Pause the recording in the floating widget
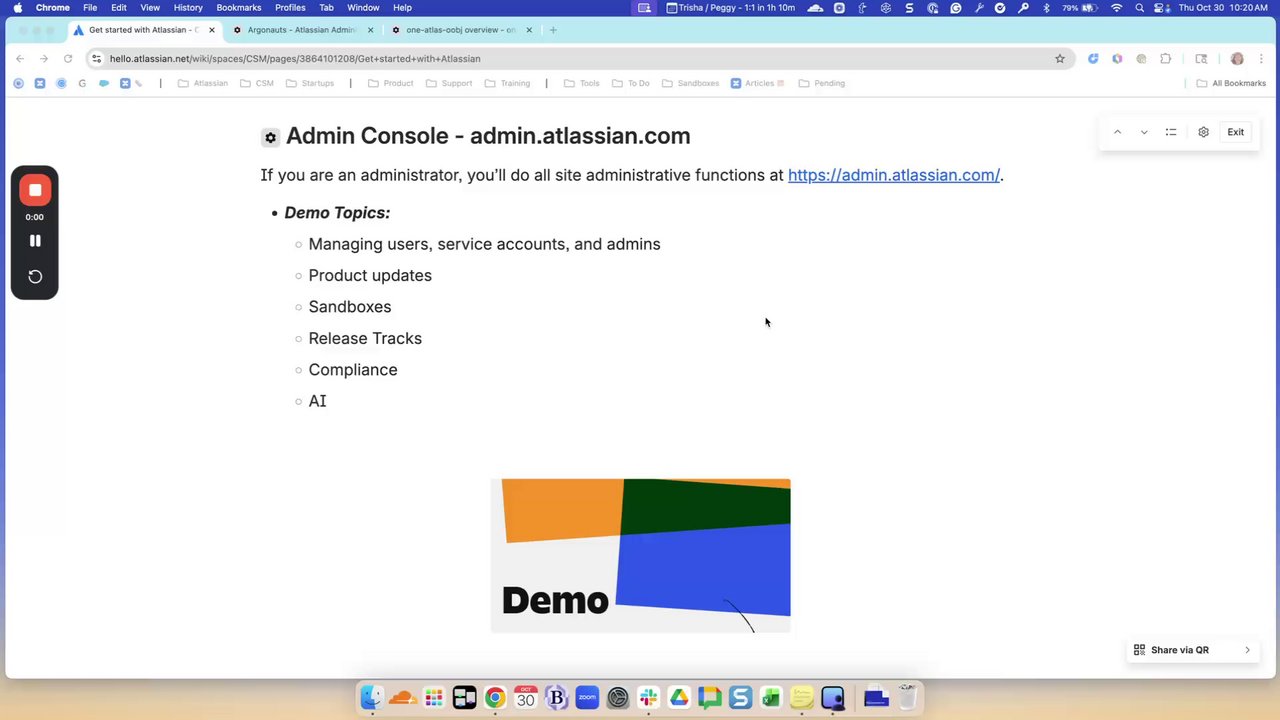This screenshot has height=720, width=1280. click(x=35, y=241)
